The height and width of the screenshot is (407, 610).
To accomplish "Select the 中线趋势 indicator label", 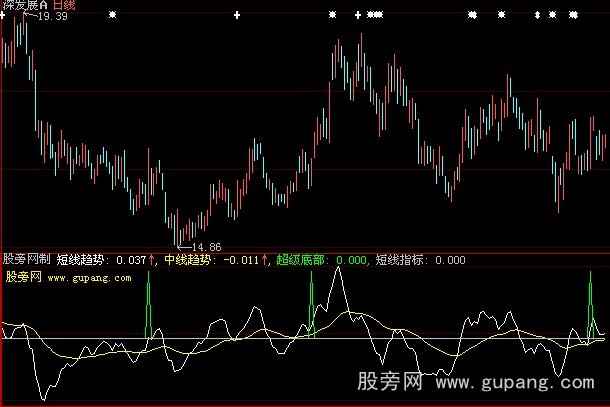I will tap(190, 260).
